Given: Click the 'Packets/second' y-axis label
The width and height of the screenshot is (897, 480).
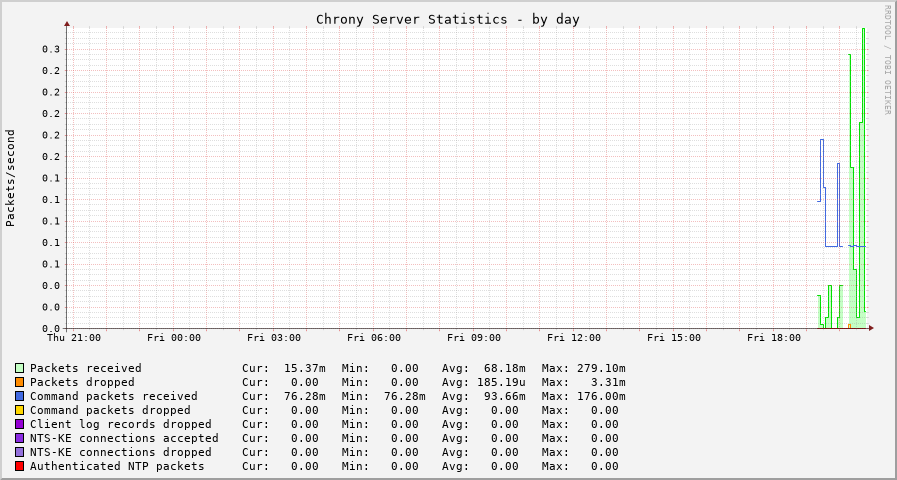Looking at the screenshot, I should pos(10,178).
